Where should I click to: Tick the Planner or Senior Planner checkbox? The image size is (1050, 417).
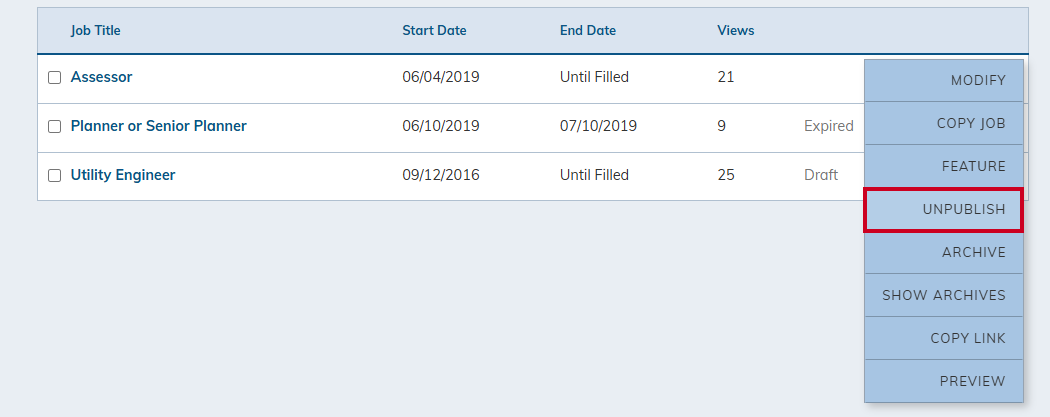coord(54,127)
